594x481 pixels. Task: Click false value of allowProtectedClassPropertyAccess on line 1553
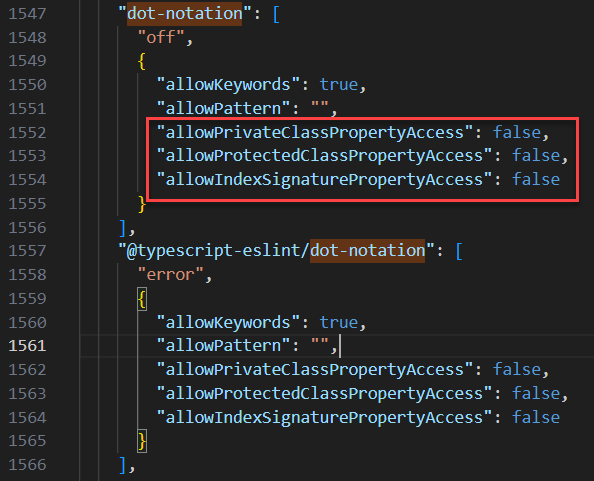click(536, 156)
